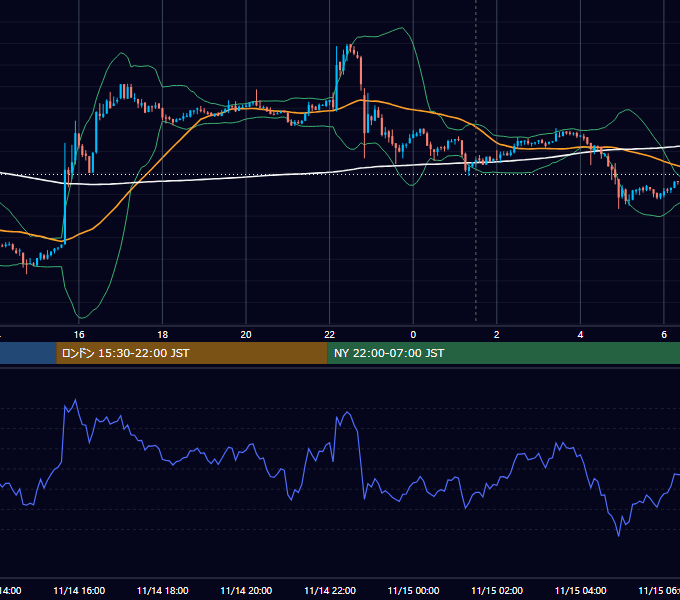Select the NY 22:00-07:00 JST session bar
Image resolution: width=680 pixels, height=600 pixels.
503,353
